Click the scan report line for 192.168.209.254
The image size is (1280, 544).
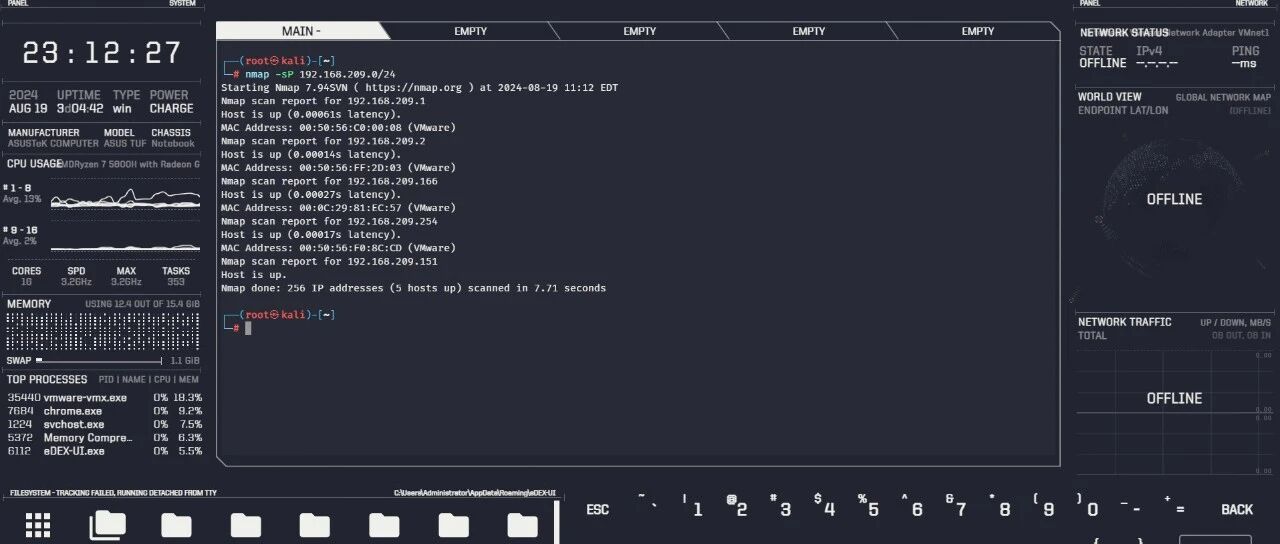click(329, 221)
